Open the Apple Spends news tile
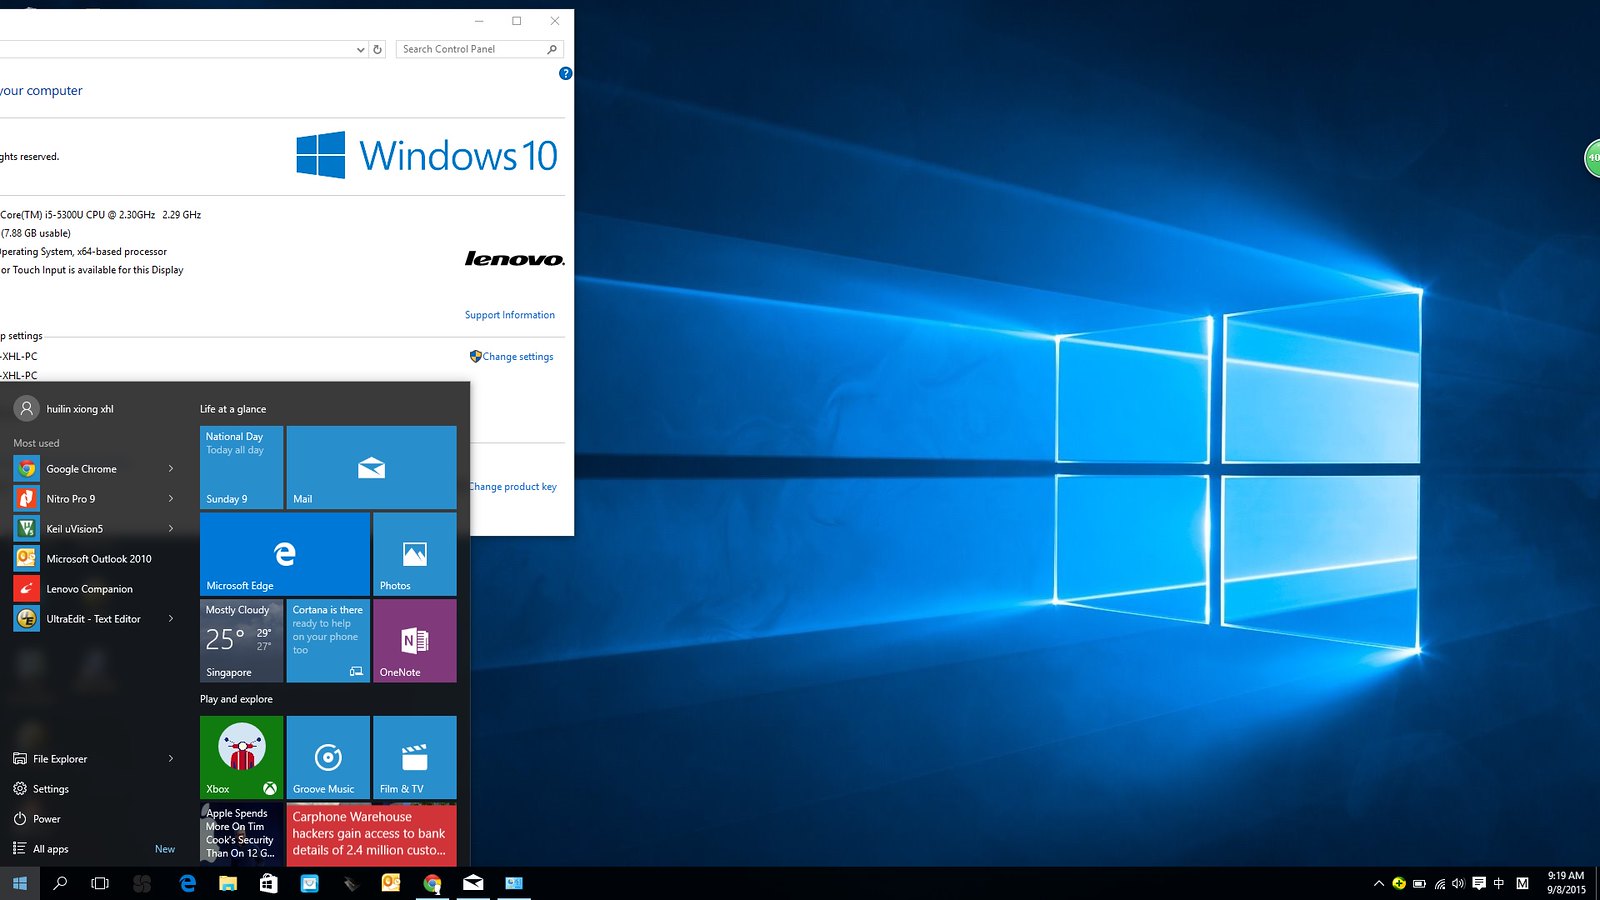The image size is (1600, 900). (241, 834)
